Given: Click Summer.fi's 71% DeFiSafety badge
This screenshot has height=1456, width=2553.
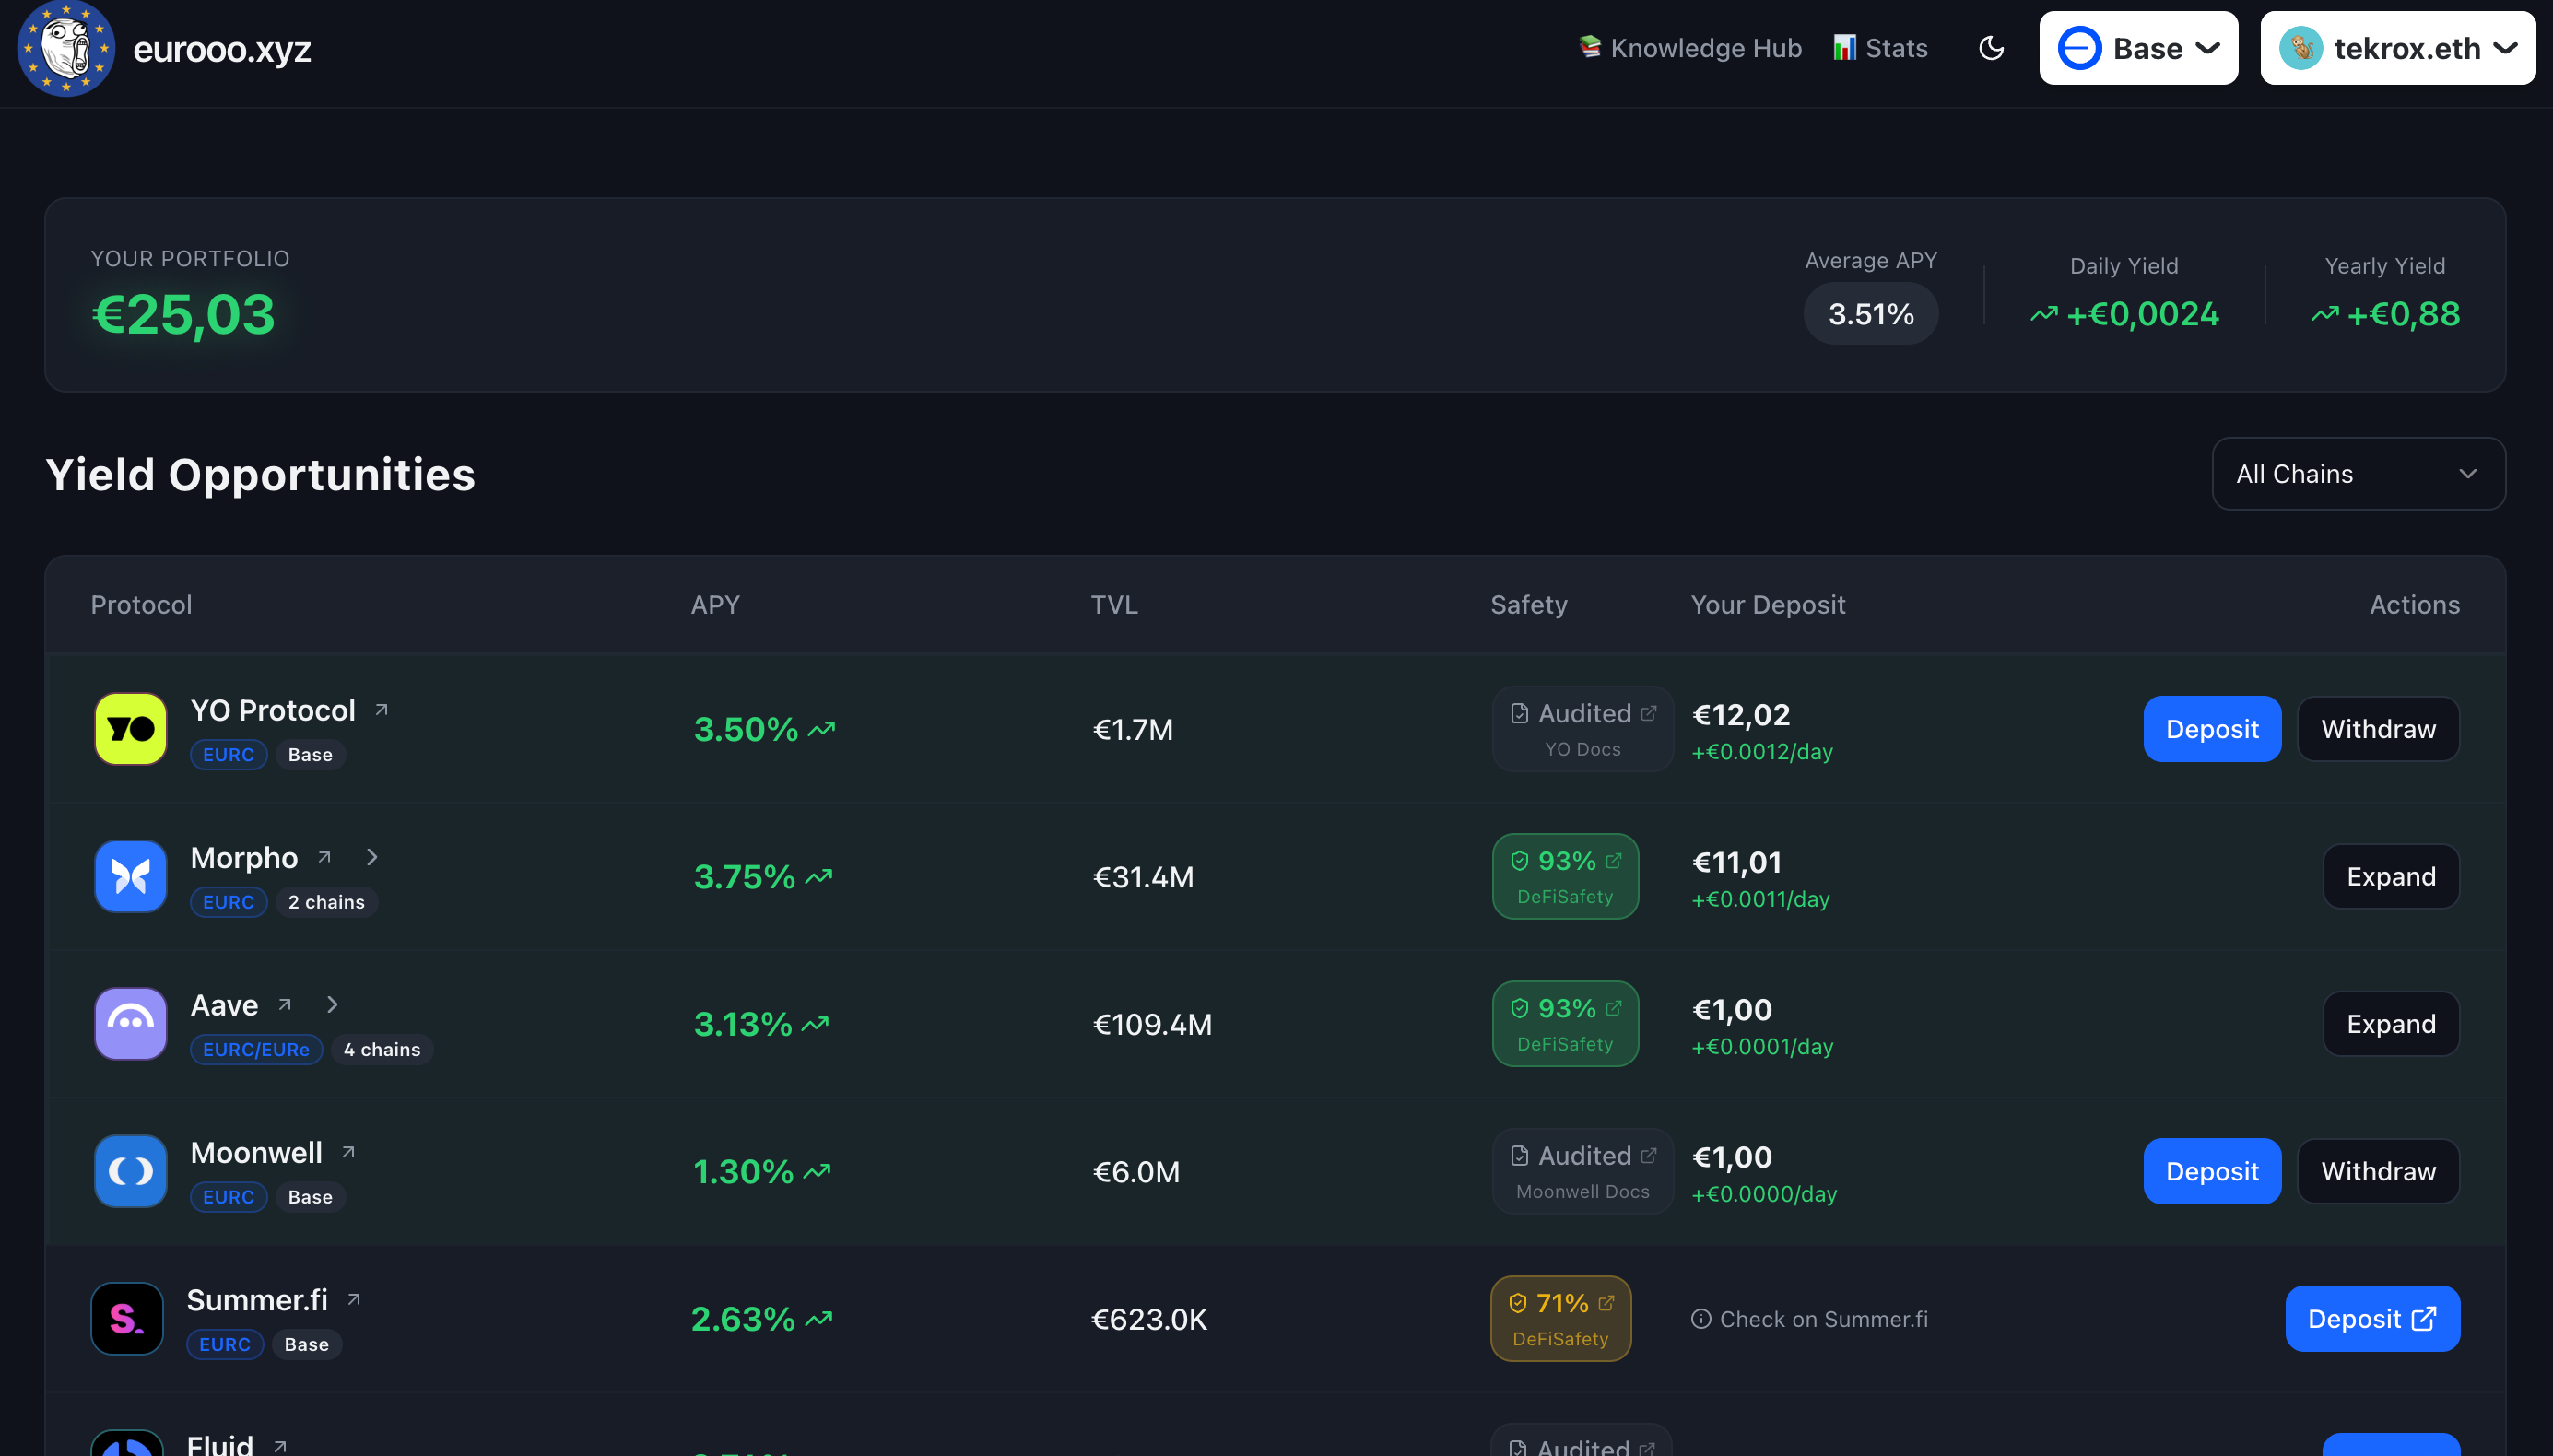Looking at the screenshot, I should click(1559, 1318).
